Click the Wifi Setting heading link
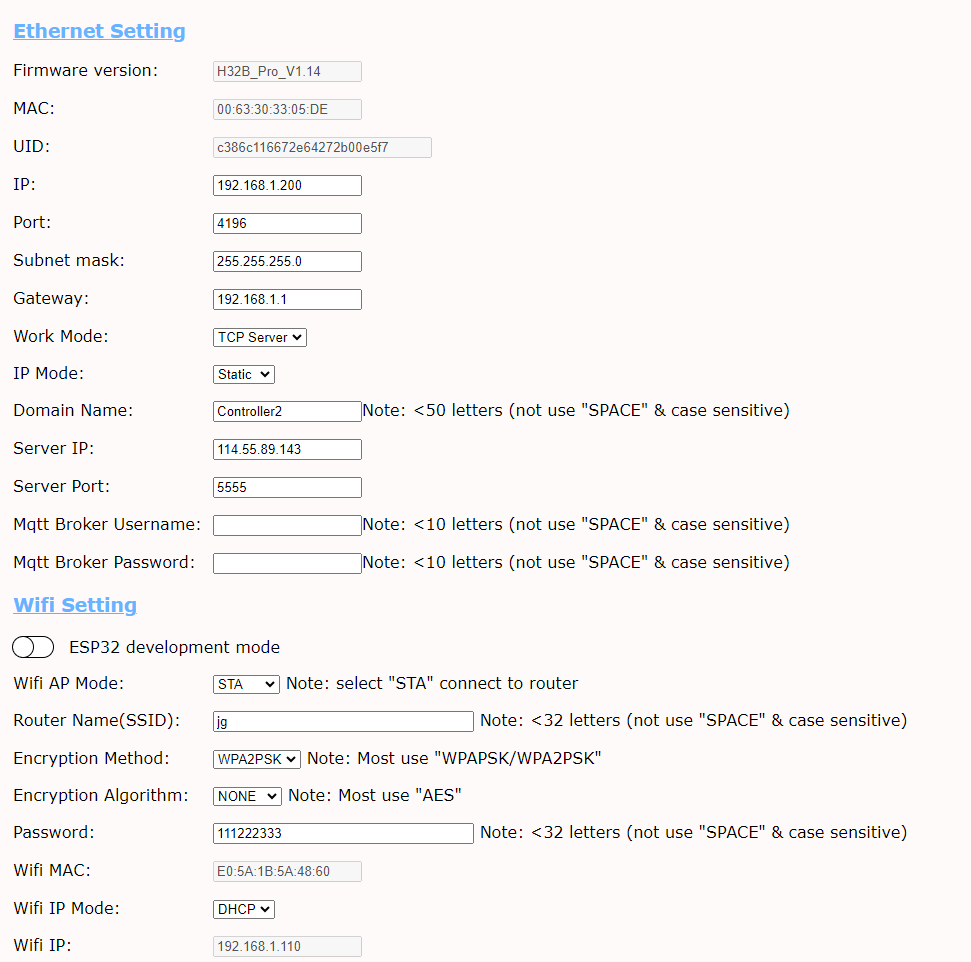Screen dimensions: 971x962 75,605
